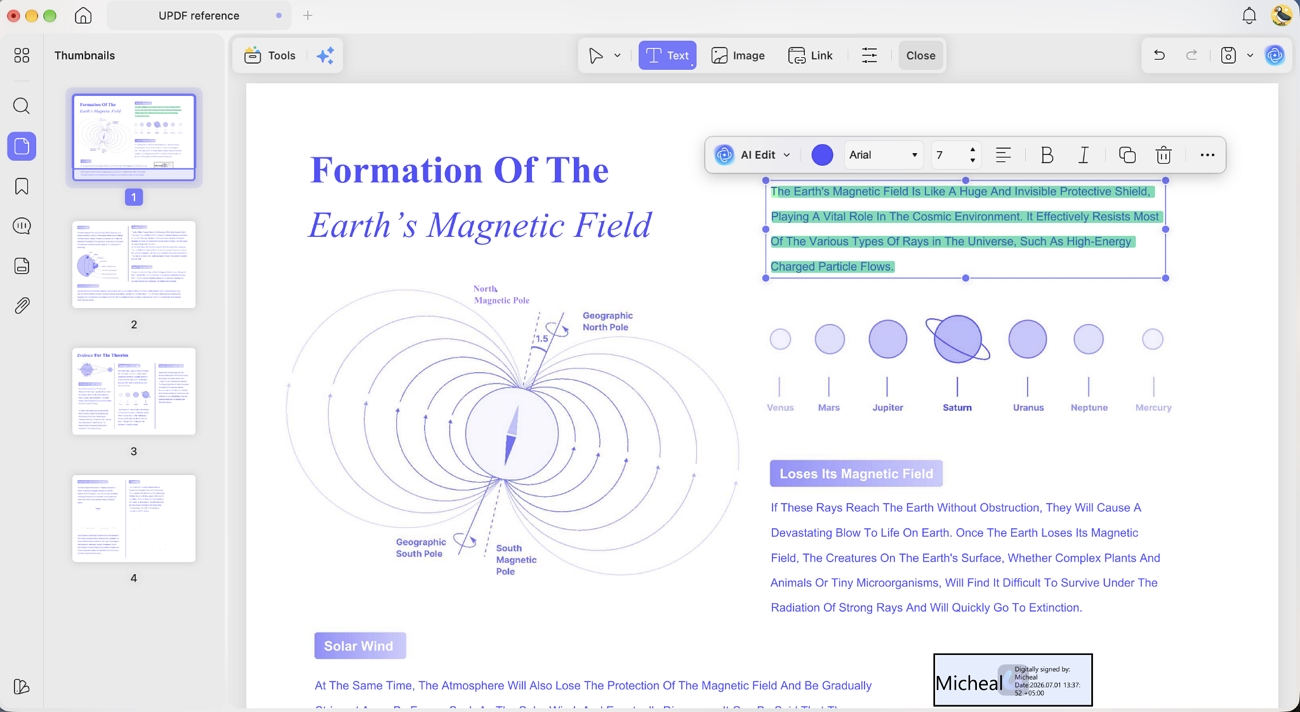Image resolution: width=1300 pixels, height=712 pixels.
Task: Redo the last action
Action: click(x=1192, y=56)
